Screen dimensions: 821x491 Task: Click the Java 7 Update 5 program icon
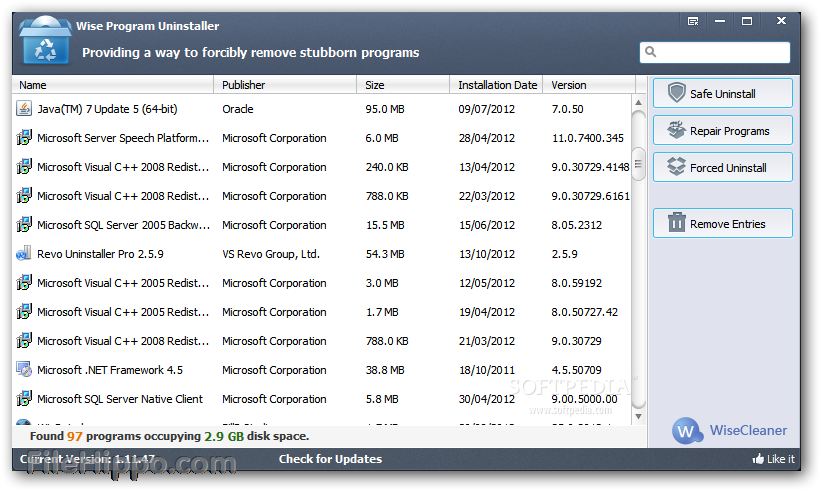[x=24, y=108]
